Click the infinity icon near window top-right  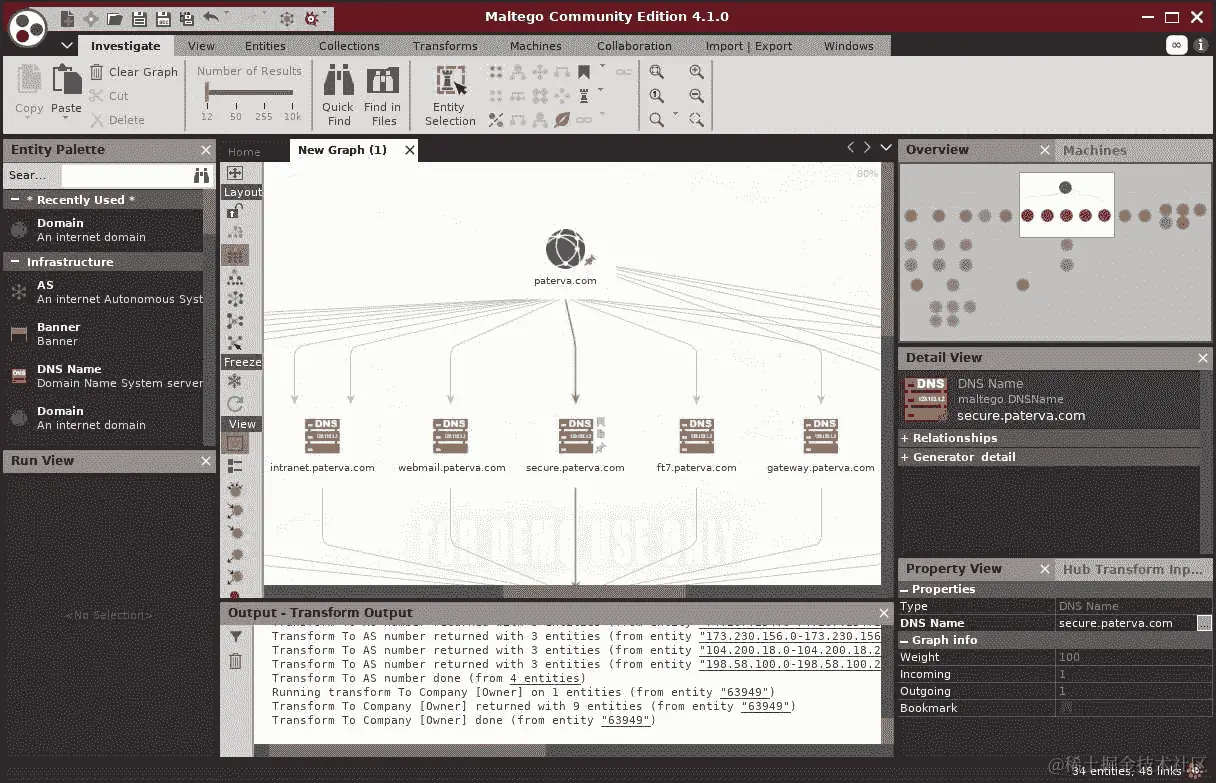tap(1177, 46)
